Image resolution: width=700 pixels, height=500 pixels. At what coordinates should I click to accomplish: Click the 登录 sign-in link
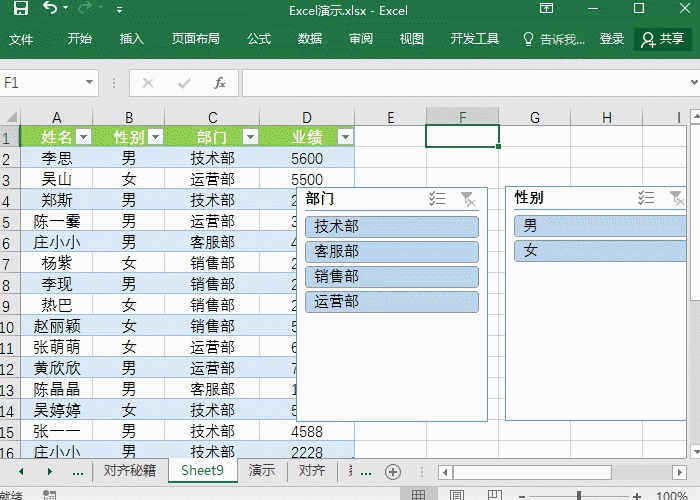pyautogui.click(x=612, y=39)
